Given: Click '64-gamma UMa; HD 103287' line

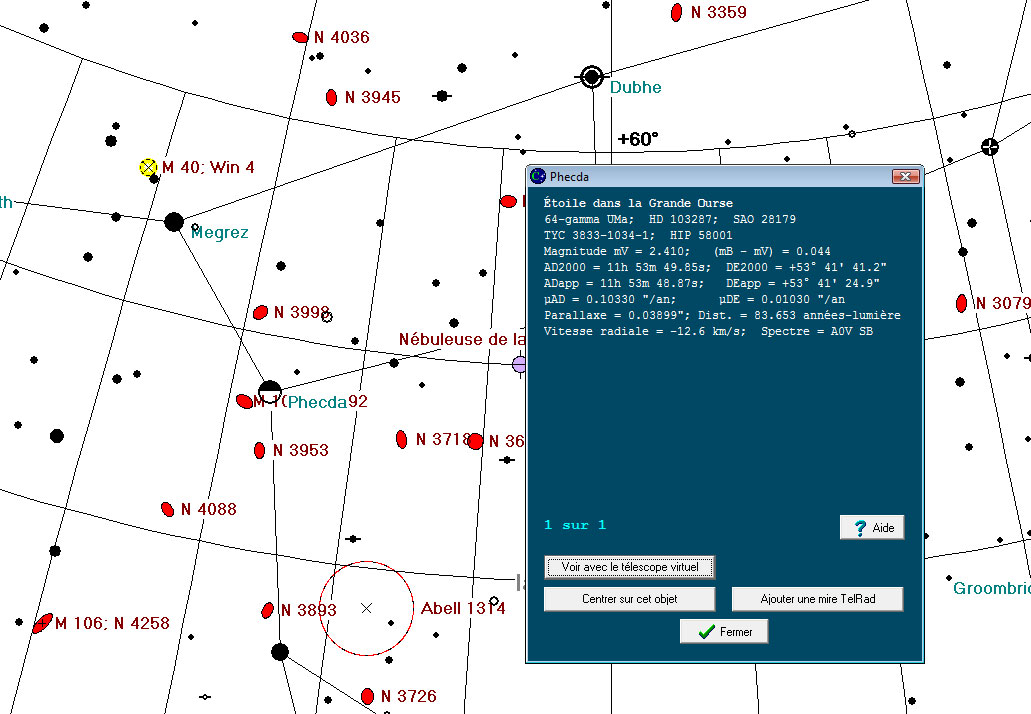Looking at the screenshot, I should pos(669,219).
